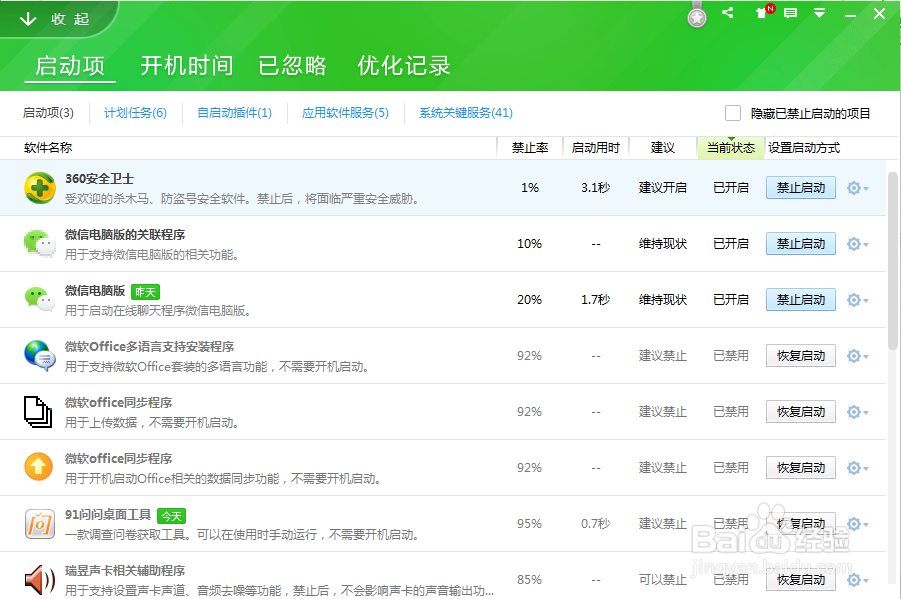Screen dimensions: 901x599
Task: Click the 微信电脑版 WeChat icon with 昨天 tag
Action: click(40, 300)
